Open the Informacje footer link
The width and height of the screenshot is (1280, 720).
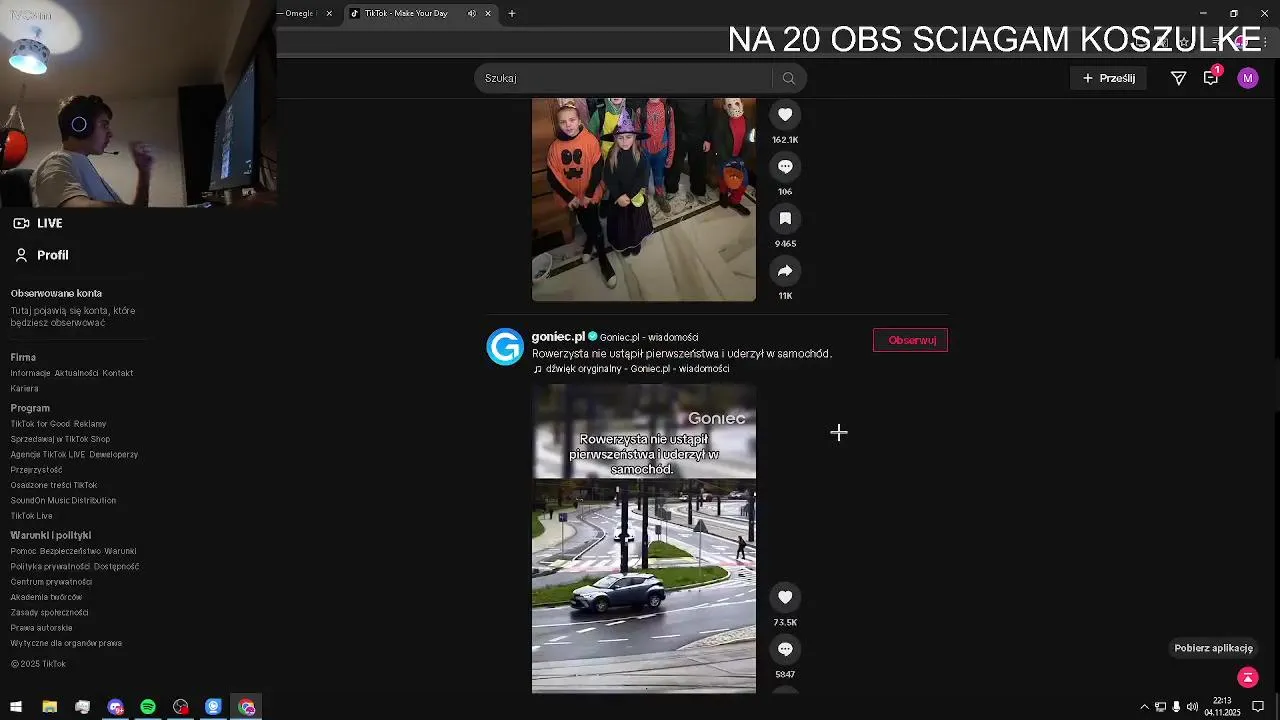pos(30,373)
